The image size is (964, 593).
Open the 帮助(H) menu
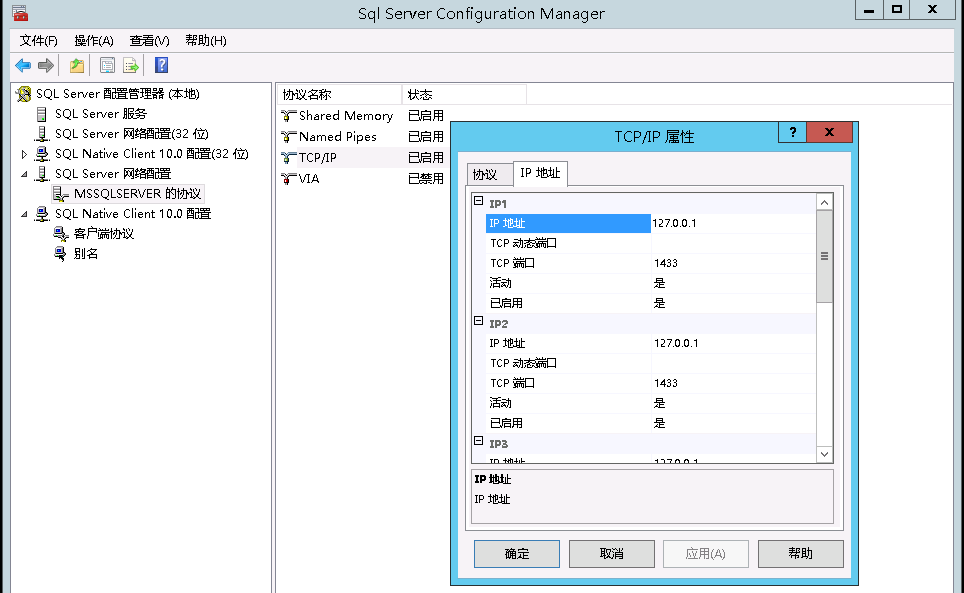click(206, 41)
